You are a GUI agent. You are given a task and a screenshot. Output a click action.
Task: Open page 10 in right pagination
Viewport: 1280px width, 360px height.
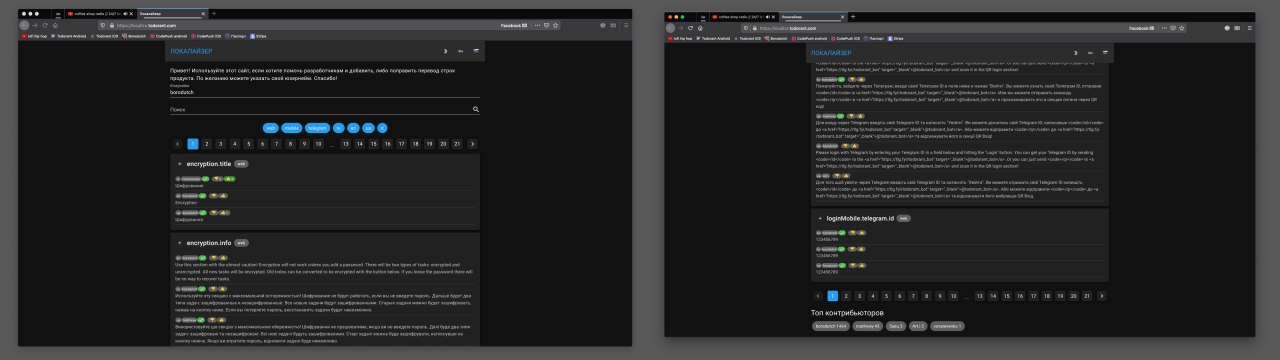[952, 296]
